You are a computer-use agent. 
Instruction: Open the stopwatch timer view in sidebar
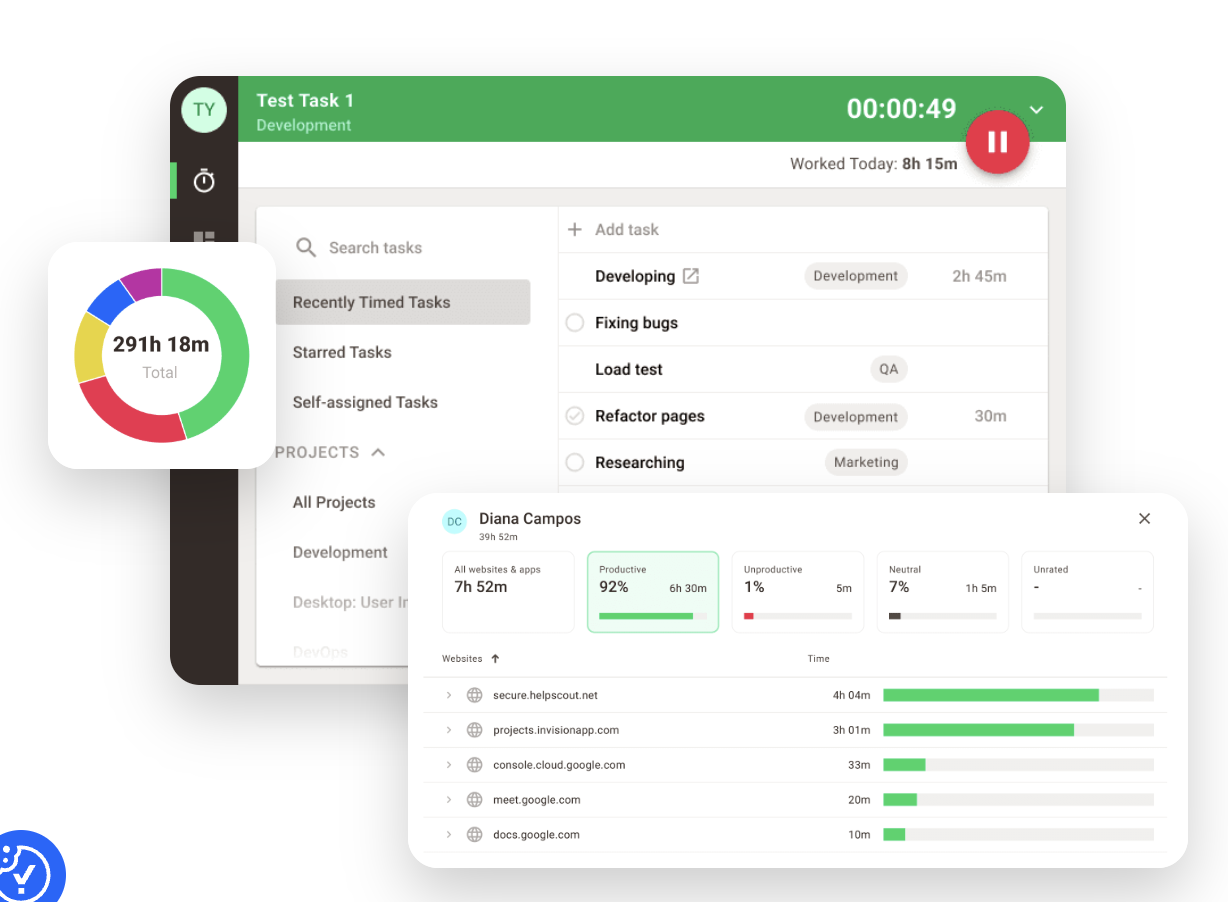[x=204, y=181]
